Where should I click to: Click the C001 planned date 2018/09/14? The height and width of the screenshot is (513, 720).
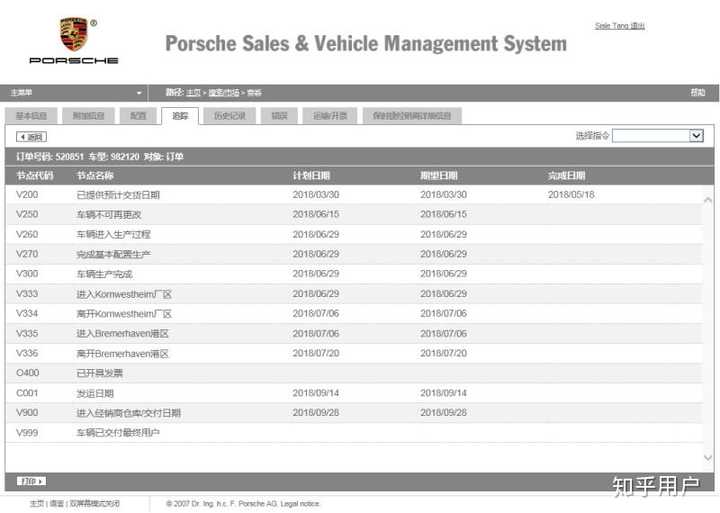click(x=316, y=393)
